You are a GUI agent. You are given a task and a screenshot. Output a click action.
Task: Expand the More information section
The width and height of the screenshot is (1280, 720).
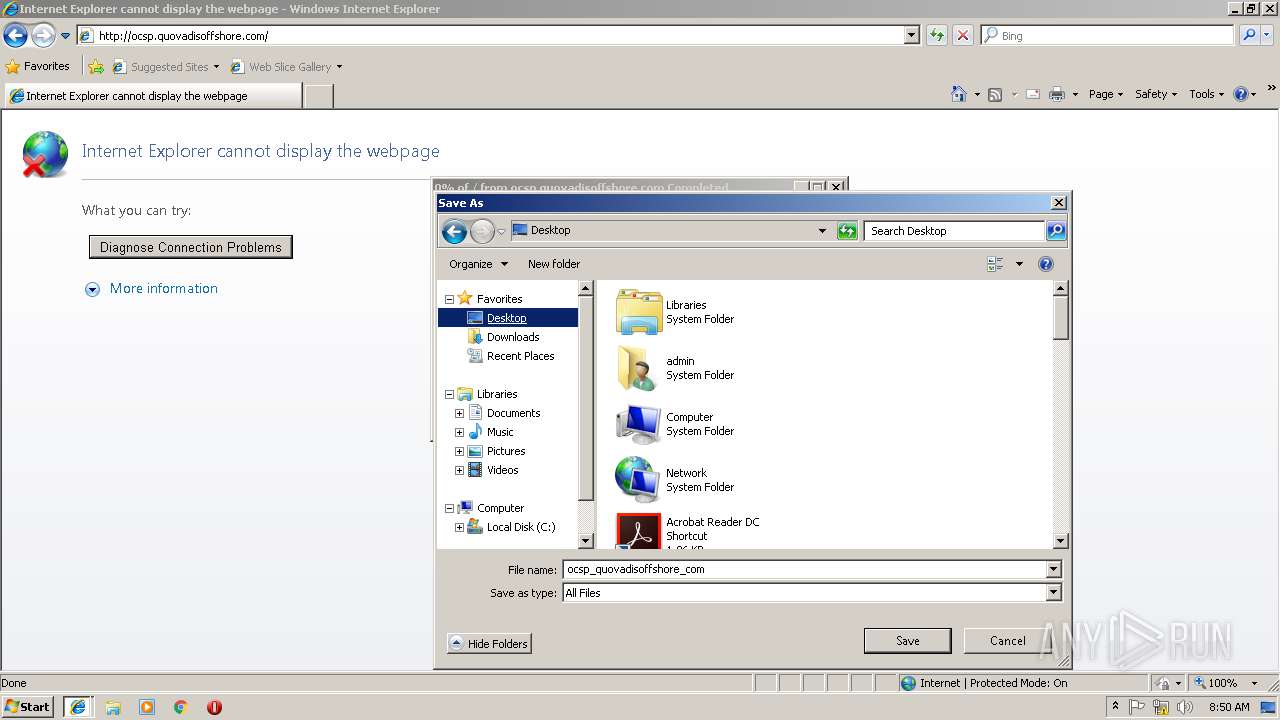[x=151, y=289]
